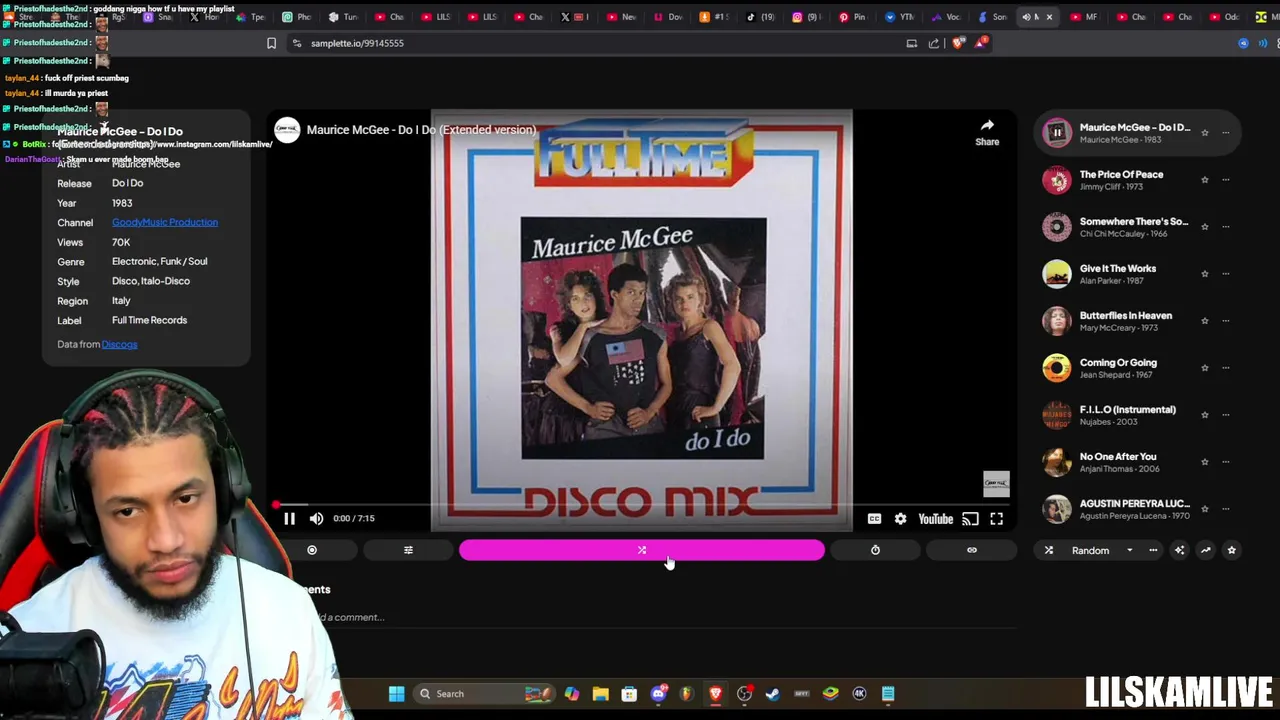Open the Brave shields icon
Screen dimensions: 1280x720
point(959,43)
